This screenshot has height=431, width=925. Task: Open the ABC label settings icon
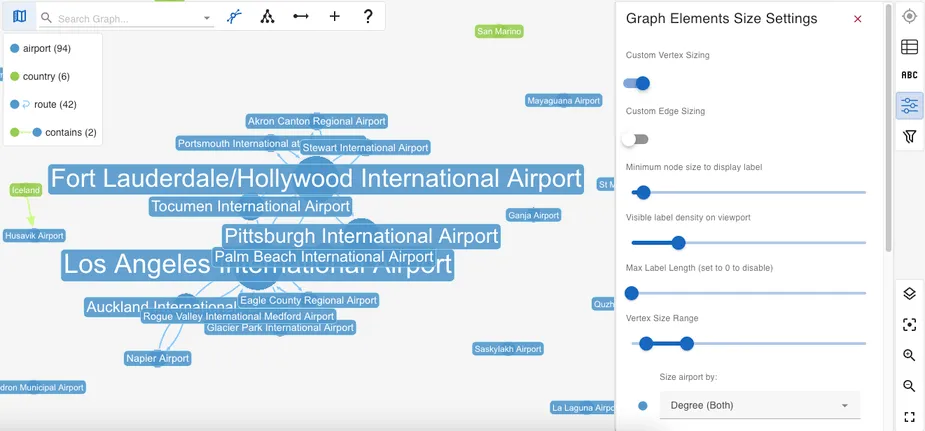click(909, 75)
